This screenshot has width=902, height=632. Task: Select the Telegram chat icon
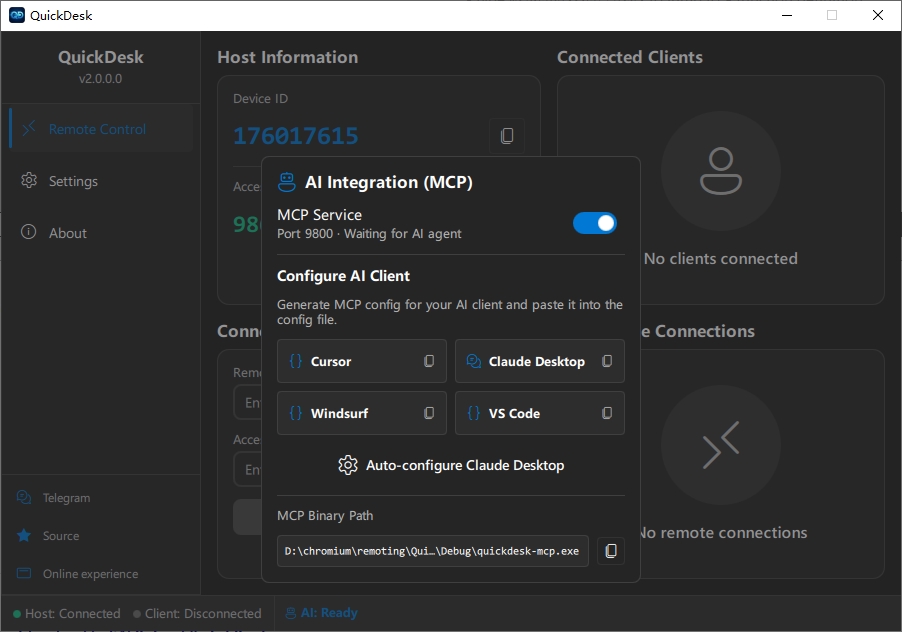point(22,497)
